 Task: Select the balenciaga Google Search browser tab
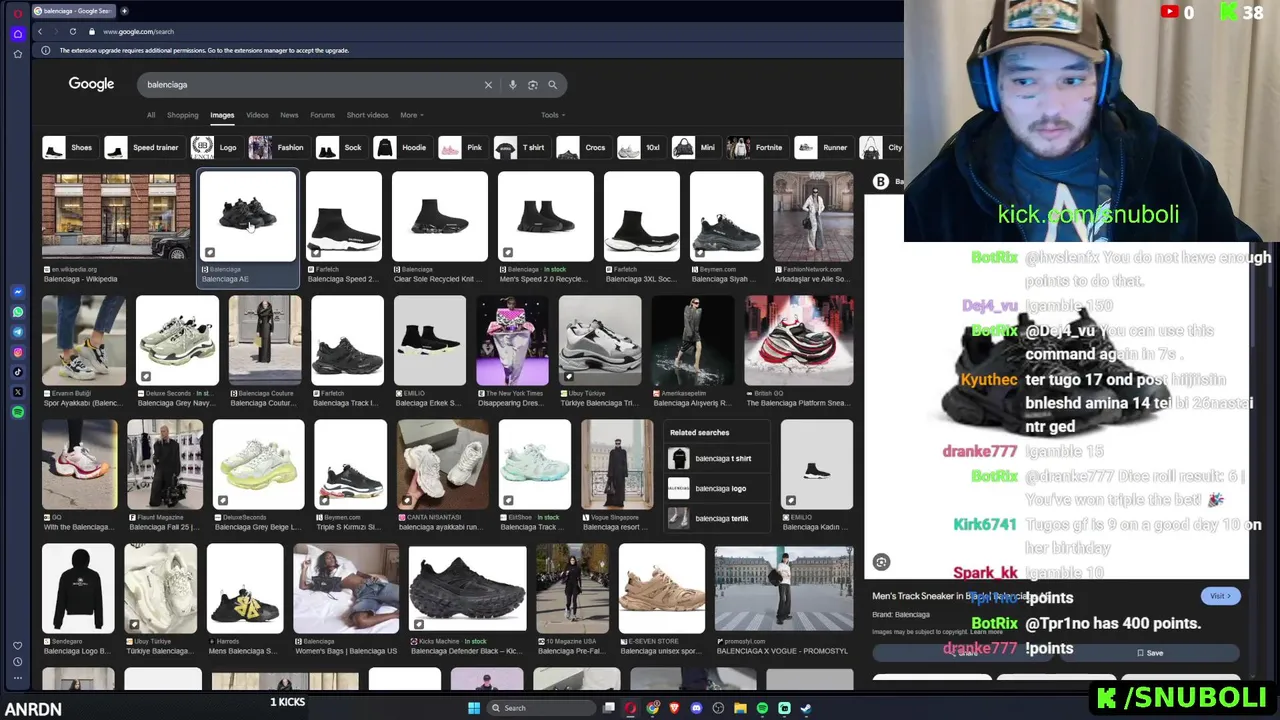75,11
